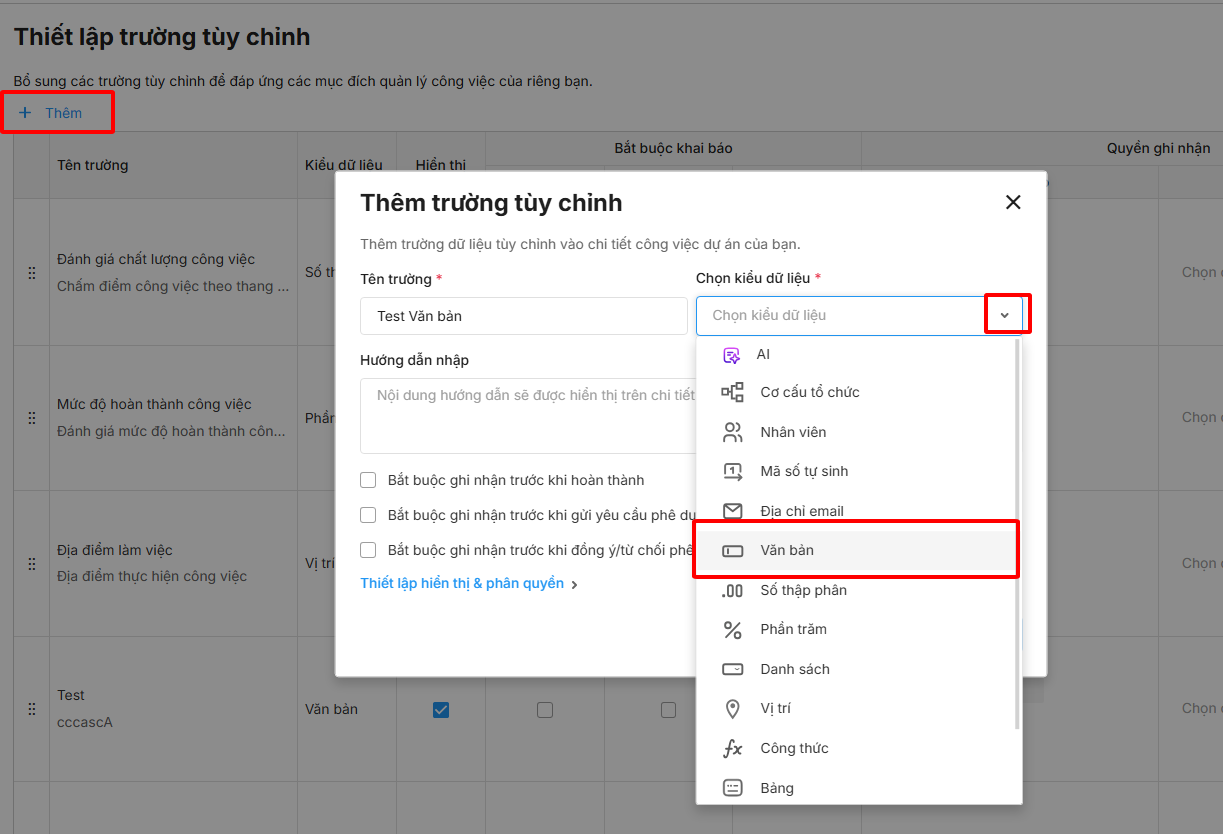The height and width of the screenshot is (834, 1223).
Task: Click the AI data type icon
Action: [732, 355]
